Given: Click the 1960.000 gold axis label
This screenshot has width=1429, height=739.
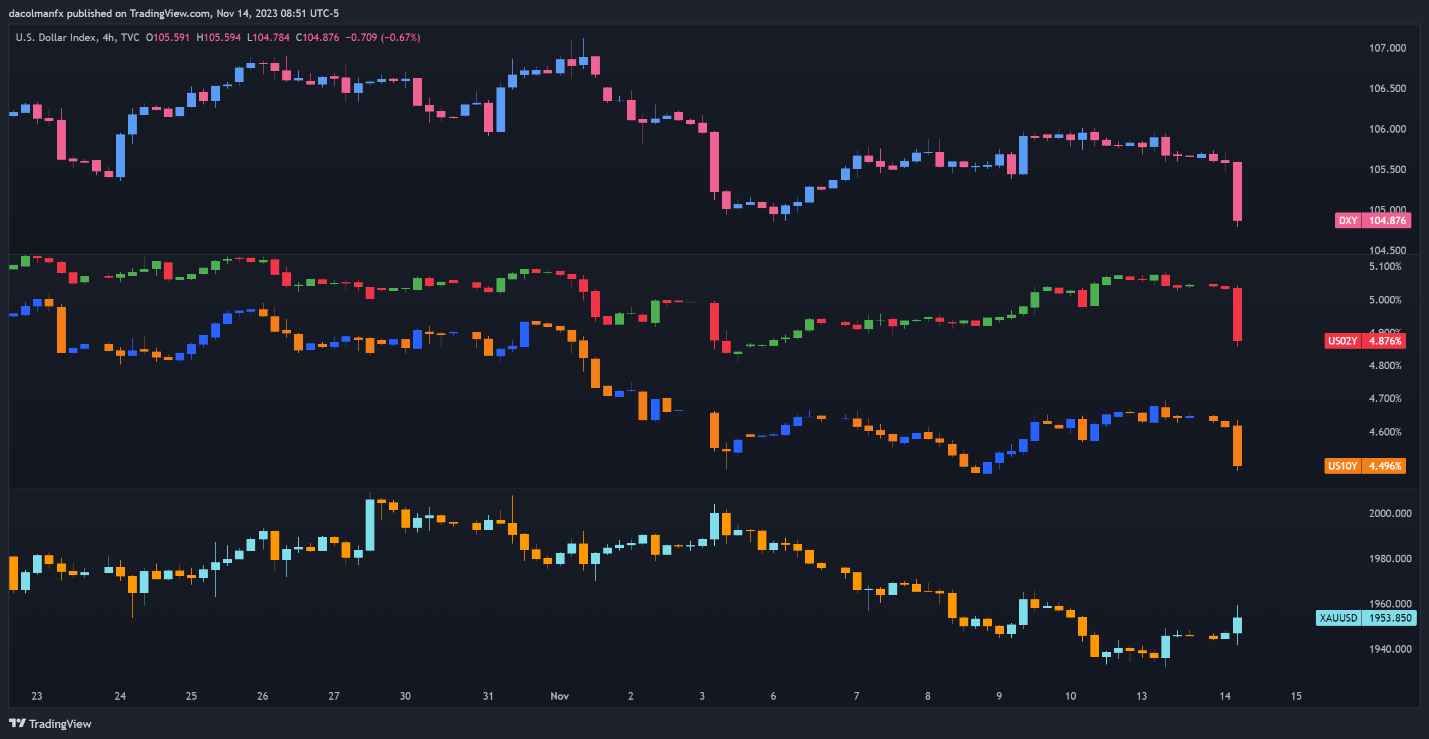Looking at the screenshot, I should [1388, 604].
